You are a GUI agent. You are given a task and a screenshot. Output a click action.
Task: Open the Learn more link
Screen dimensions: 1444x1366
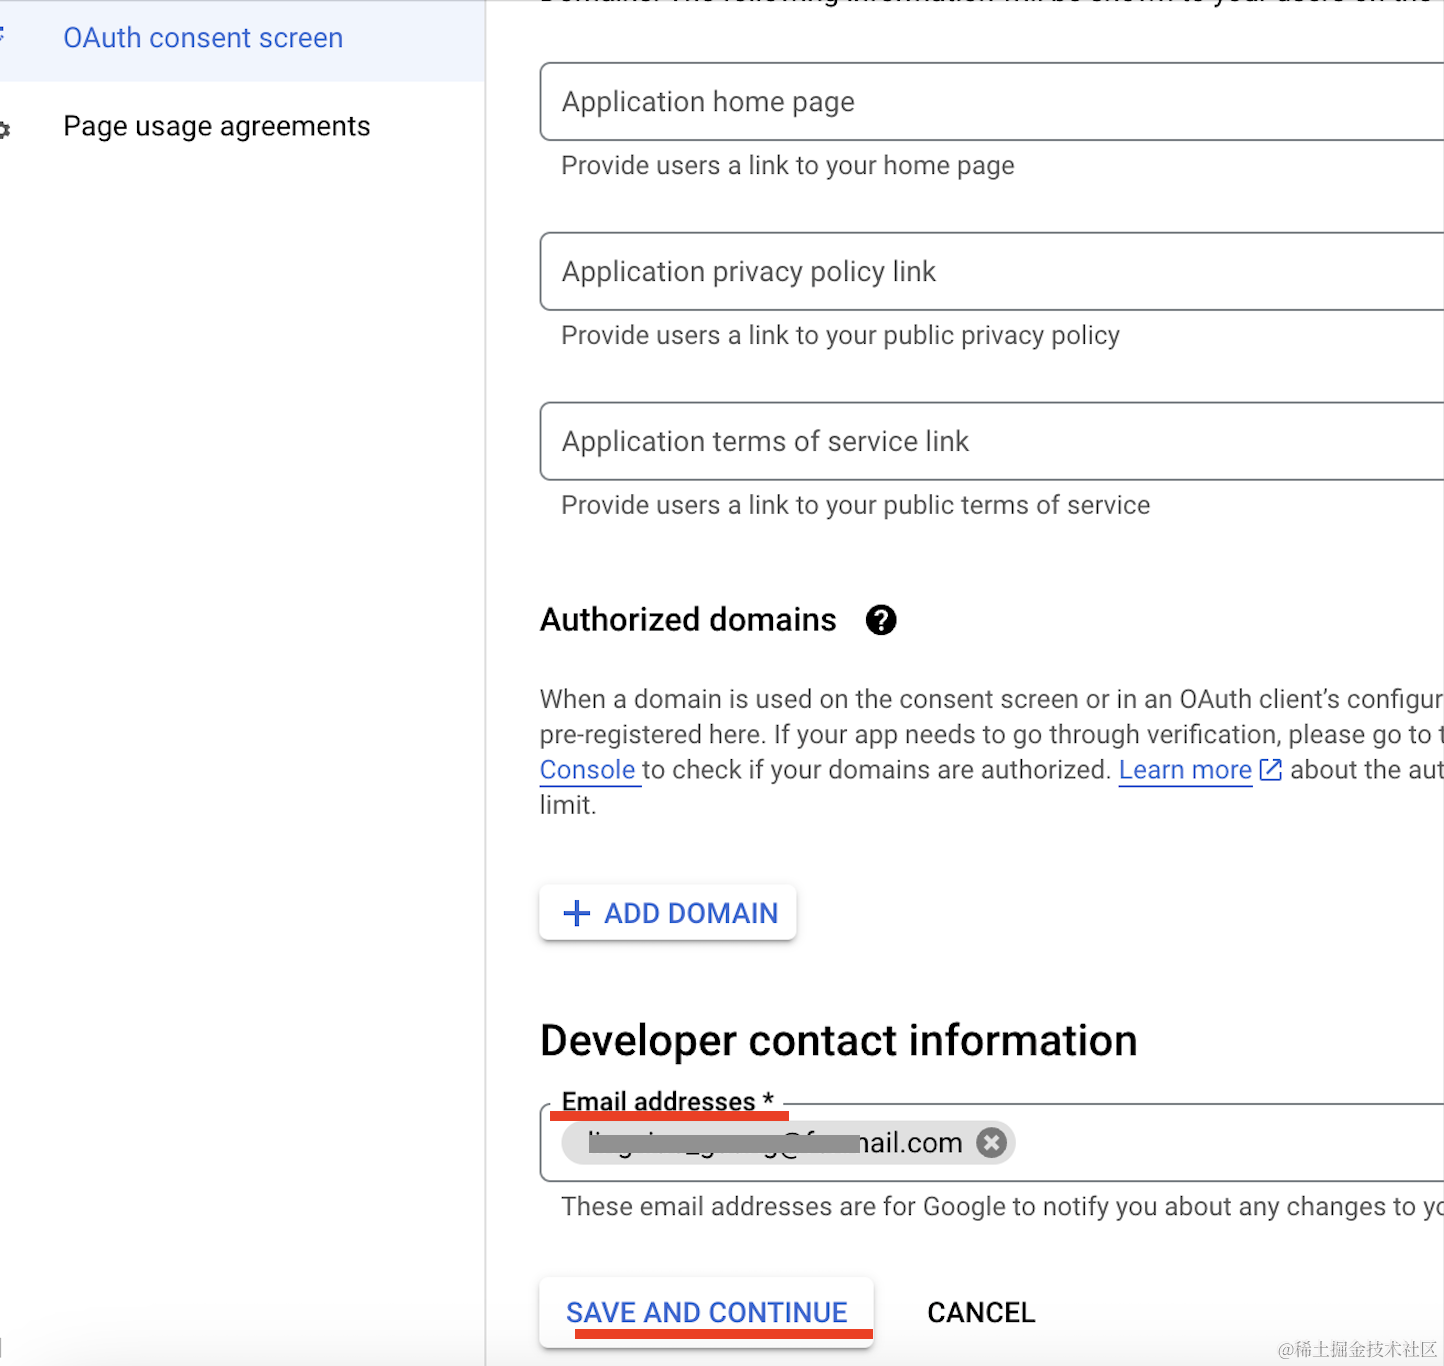coord(1184,770)
